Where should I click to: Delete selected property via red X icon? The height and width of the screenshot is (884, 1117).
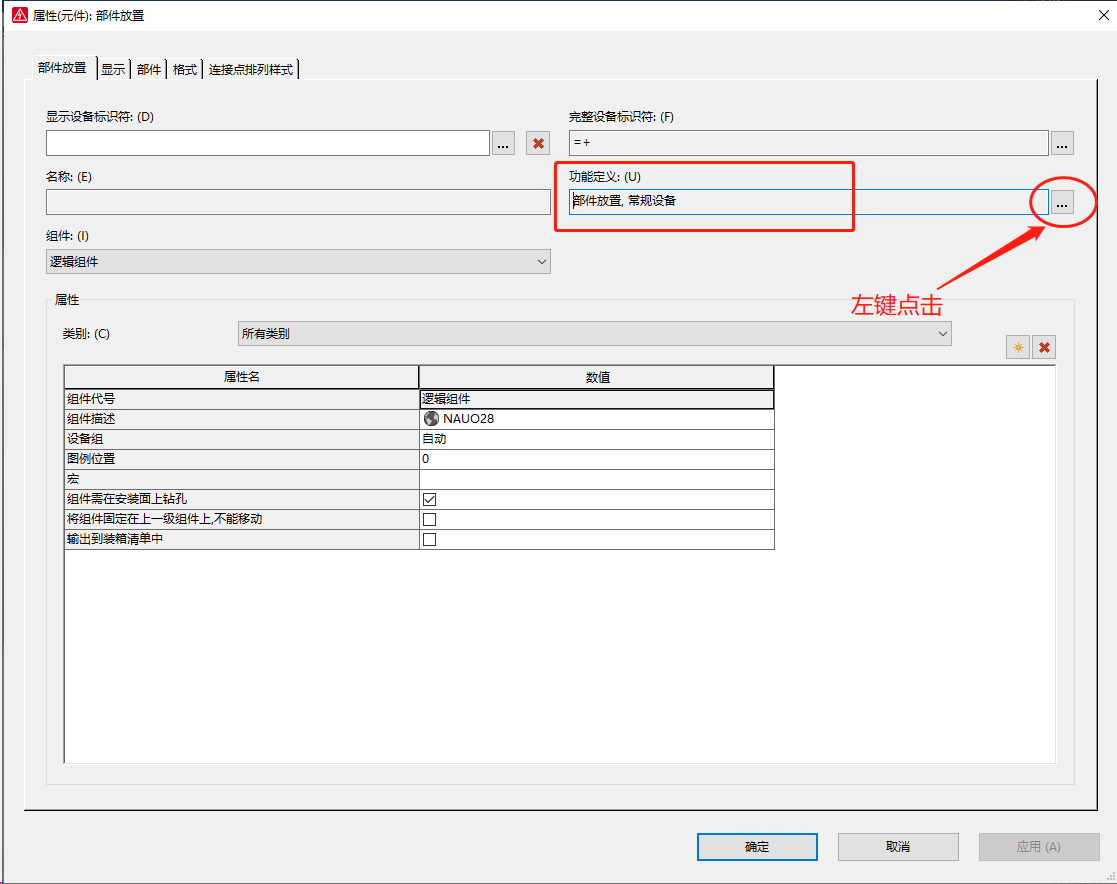click(x=1044, y=346)
